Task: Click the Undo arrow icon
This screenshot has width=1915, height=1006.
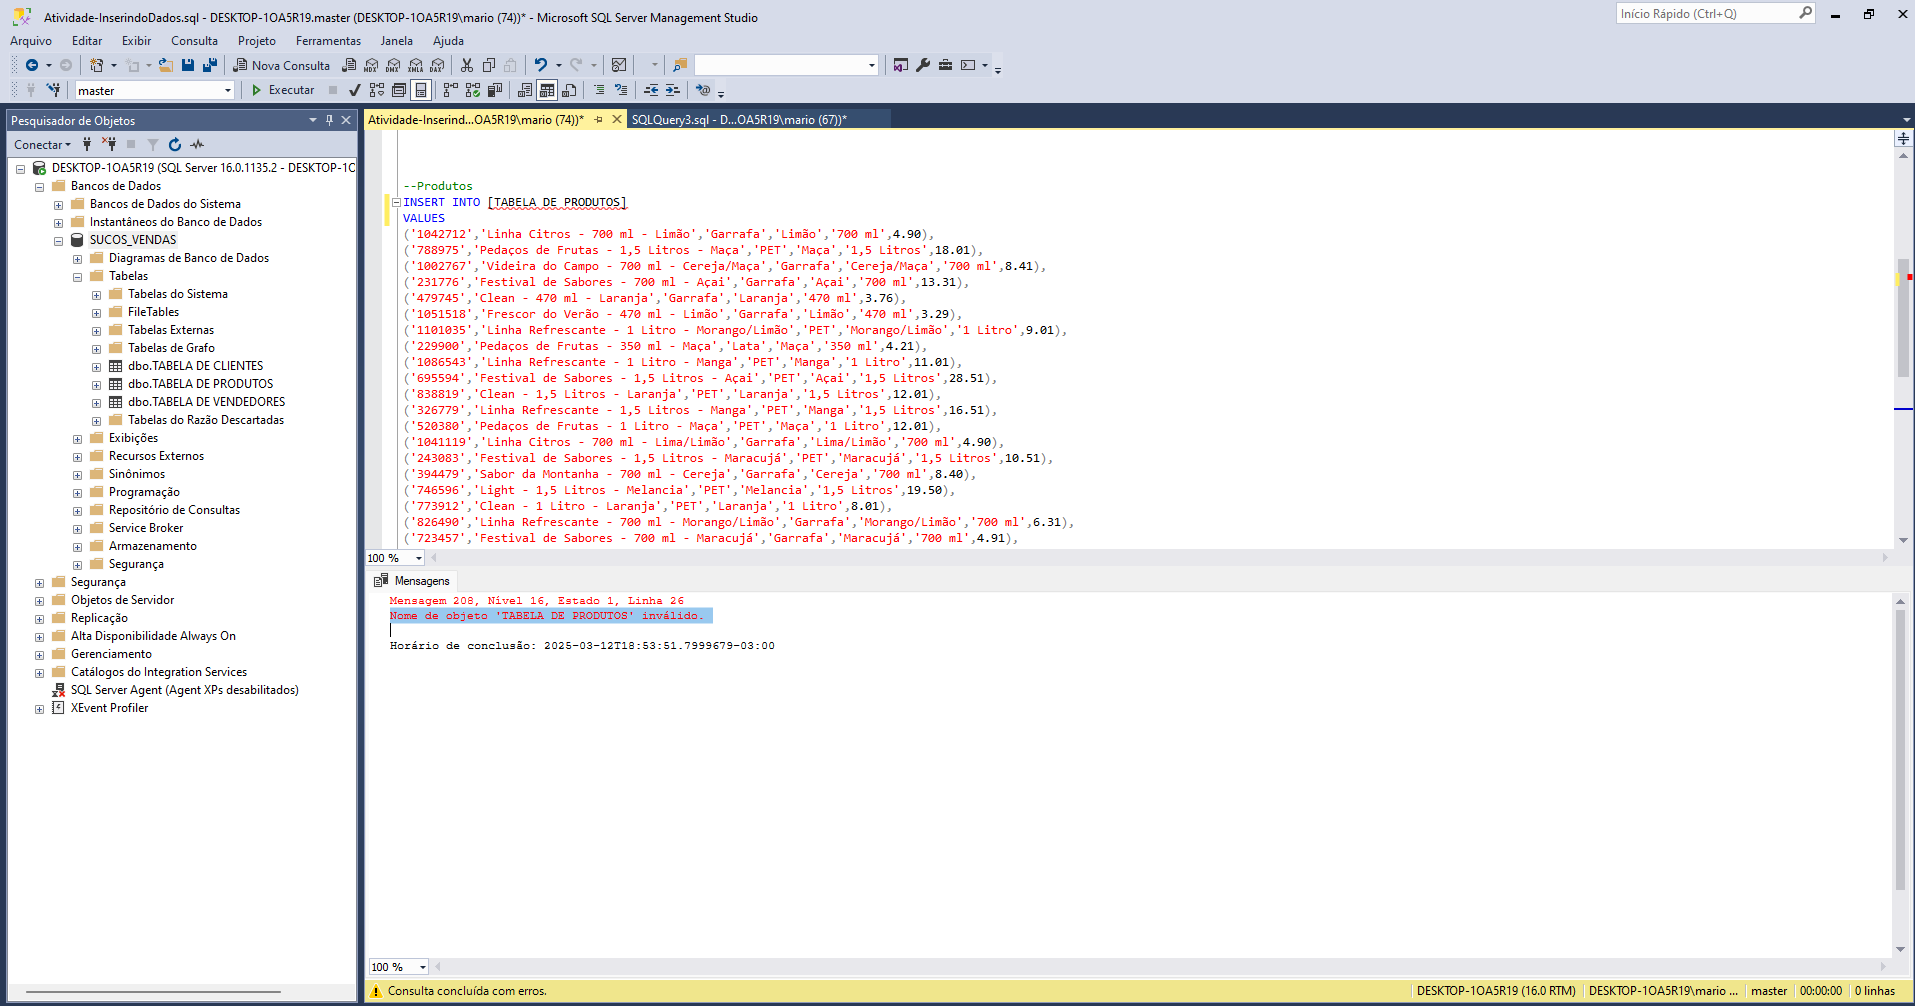Action: tap(540, 65)
